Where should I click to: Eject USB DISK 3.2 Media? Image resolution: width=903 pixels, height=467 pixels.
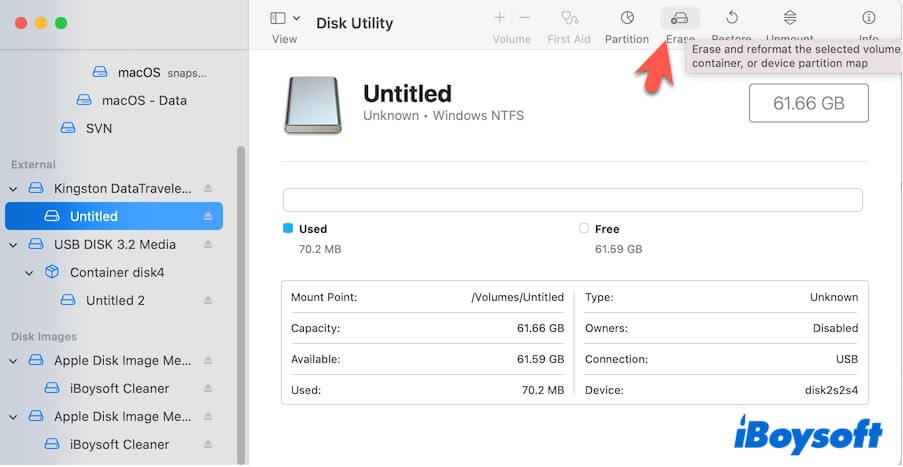pyautogui.click(x=208, y=245)
